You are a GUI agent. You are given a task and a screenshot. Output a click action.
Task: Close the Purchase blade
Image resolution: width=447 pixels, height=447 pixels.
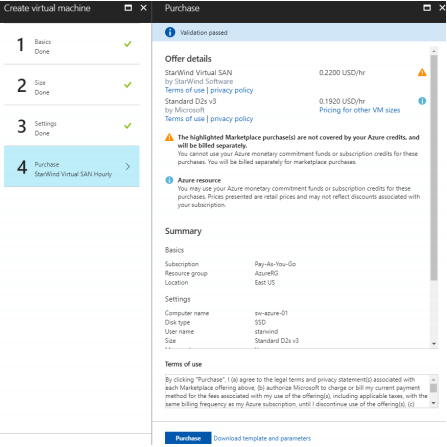[442, 8]
